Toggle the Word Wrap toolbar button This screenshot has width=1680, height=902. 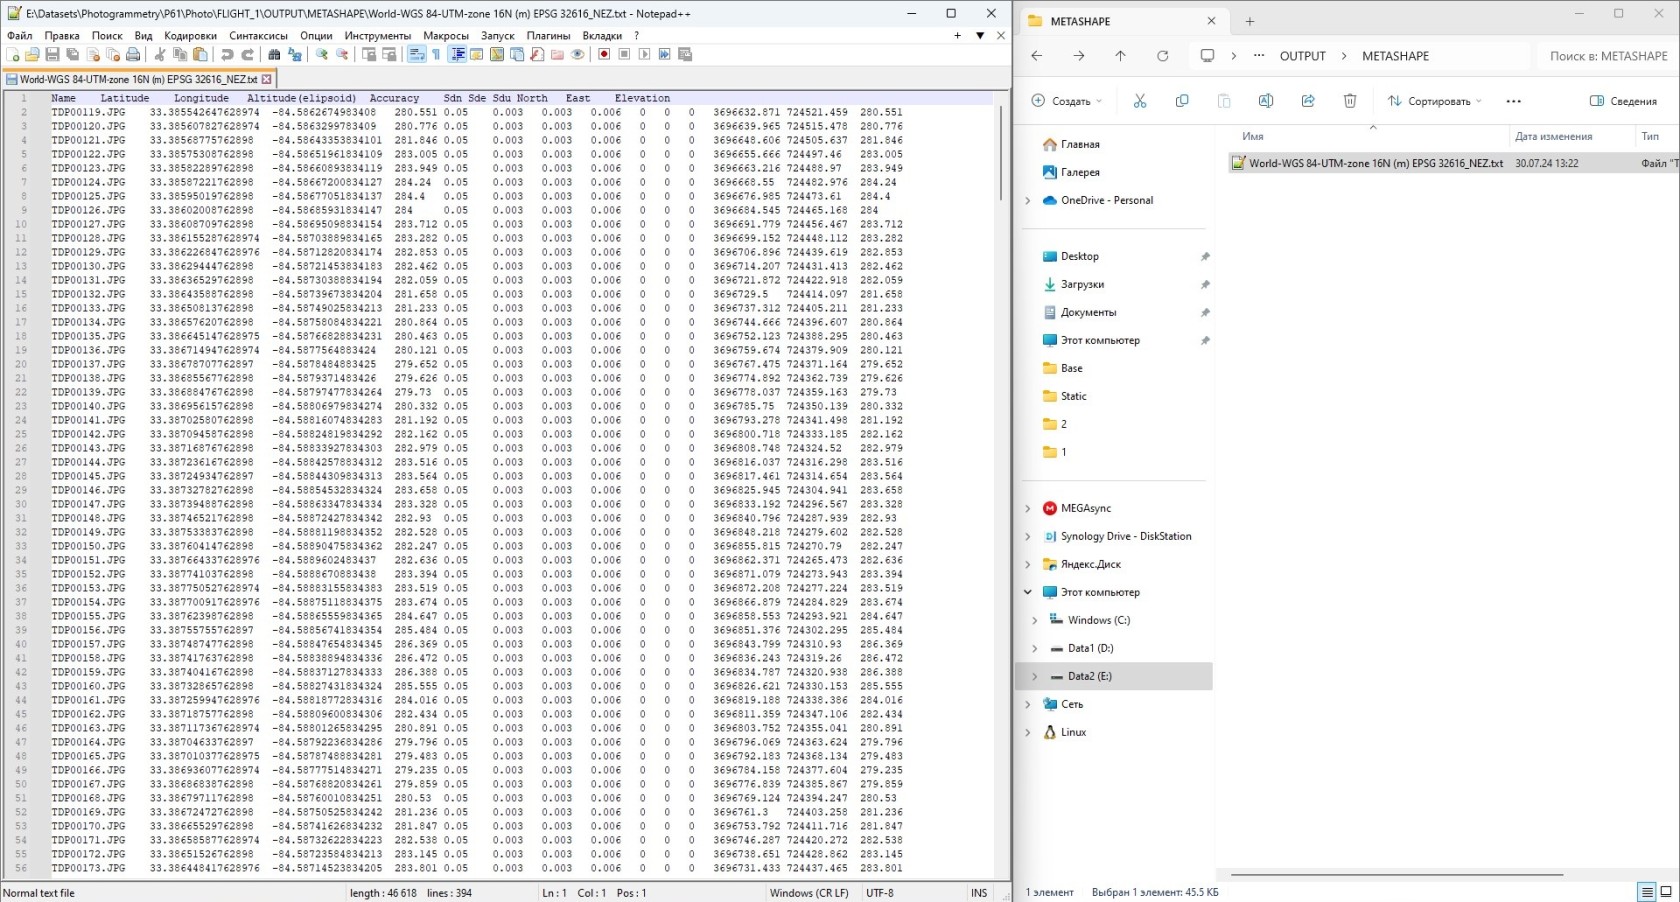(417, 54)
